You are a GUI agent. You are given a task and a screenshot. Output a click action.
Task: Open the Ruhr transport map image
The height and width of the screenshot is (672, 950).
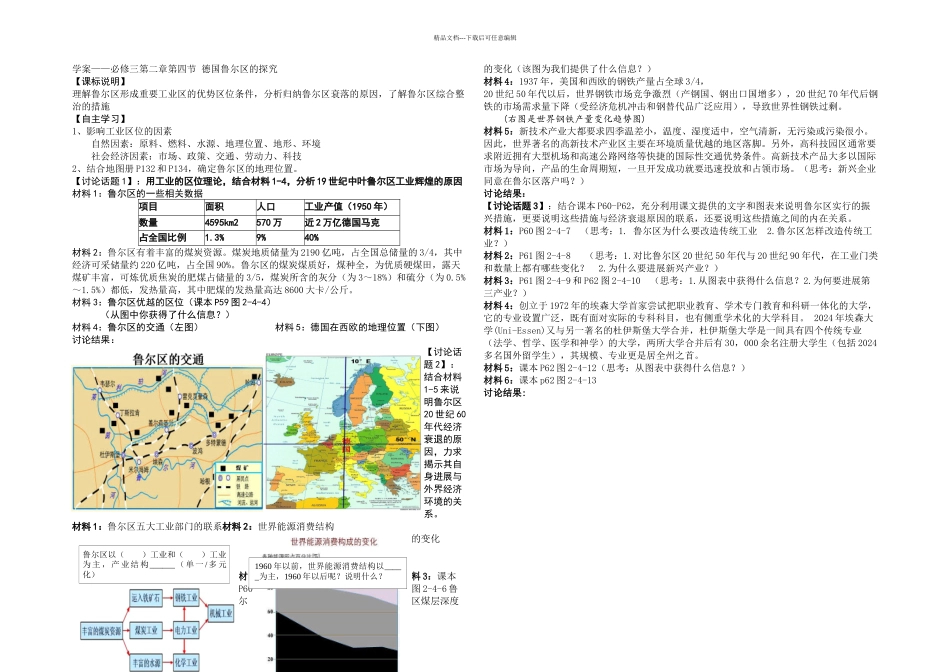click(168, 437)
